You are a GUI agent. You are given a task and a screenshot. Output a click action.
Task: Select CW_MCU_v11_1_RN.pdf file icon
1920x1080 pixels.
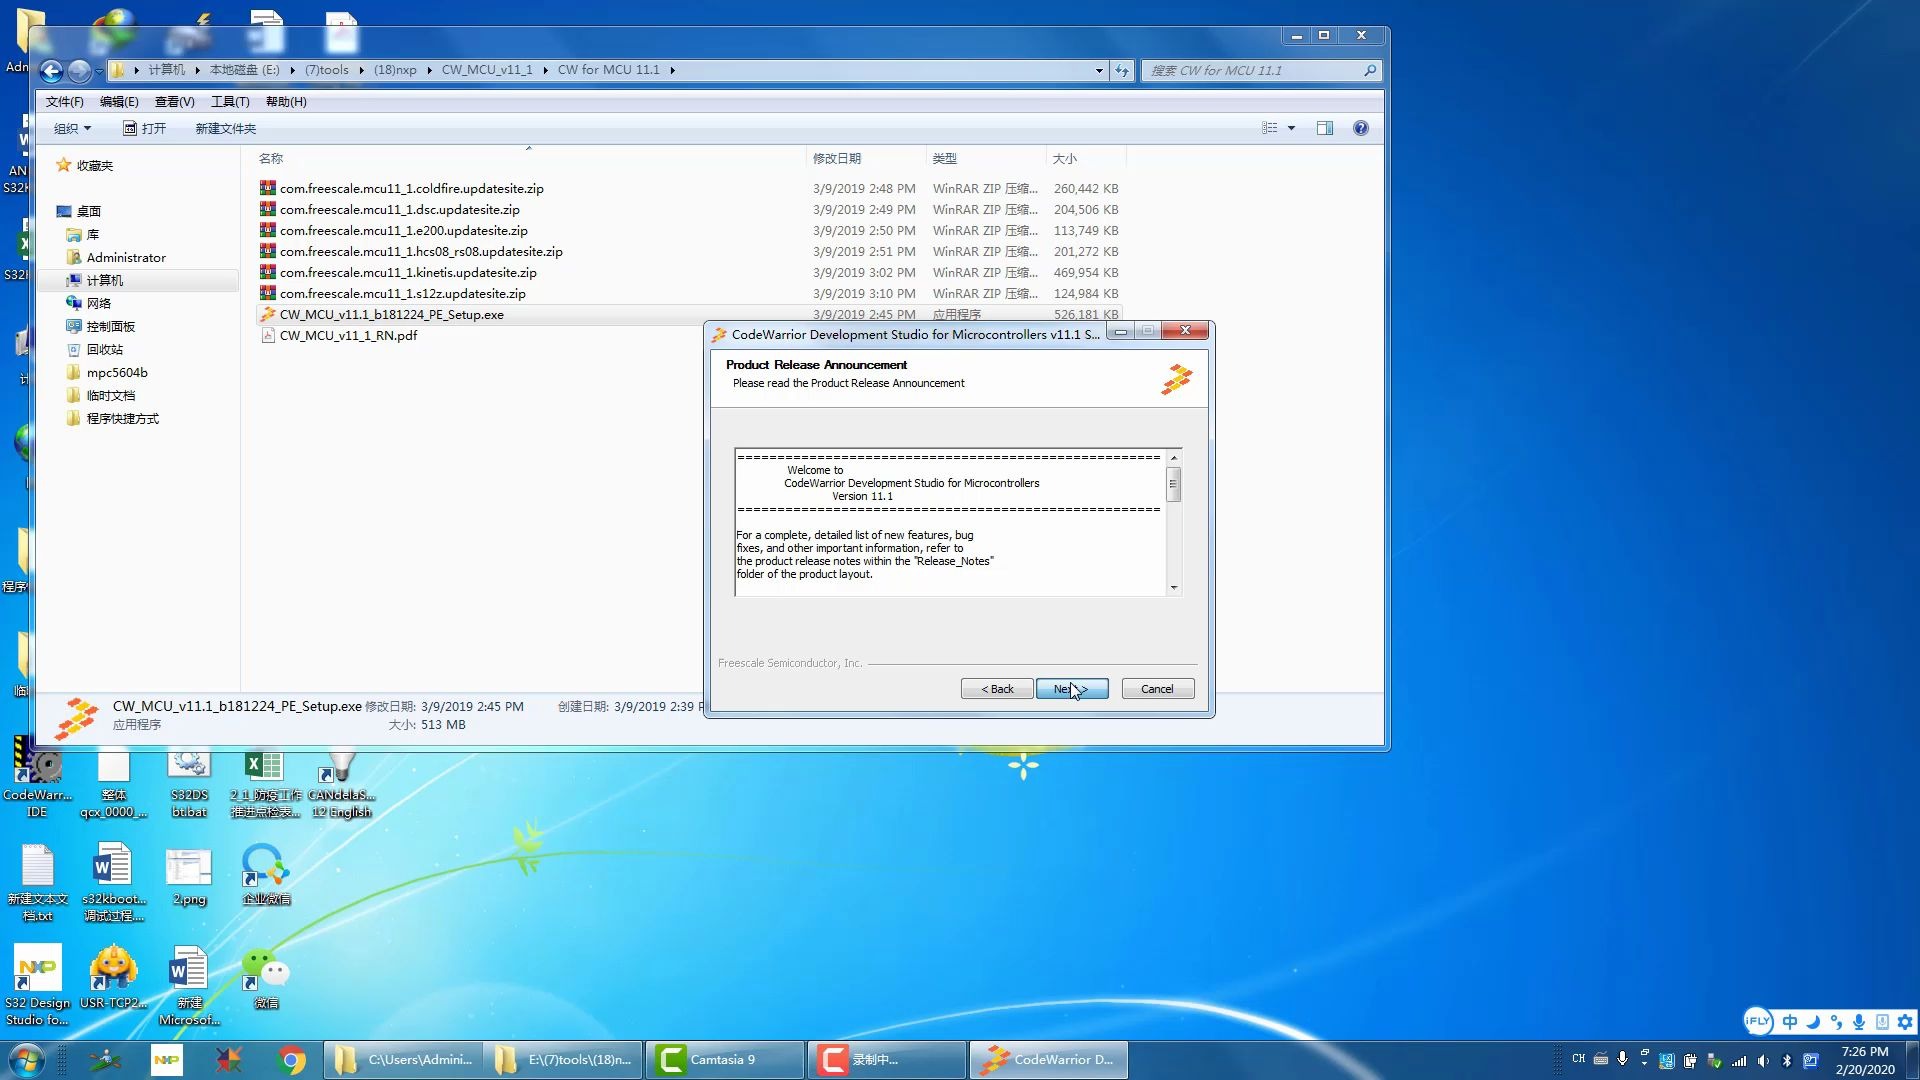pyautogui.click(x=267, y=335)
